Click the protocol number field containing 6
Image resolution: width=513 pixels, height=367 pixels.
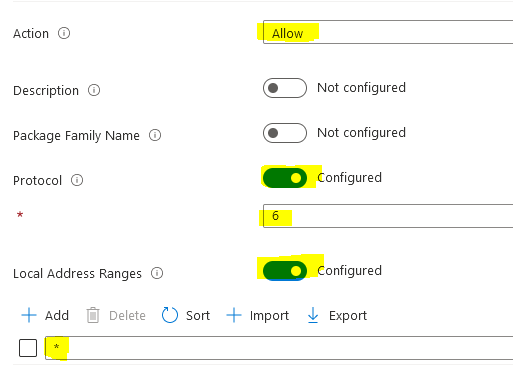[388, 216]
